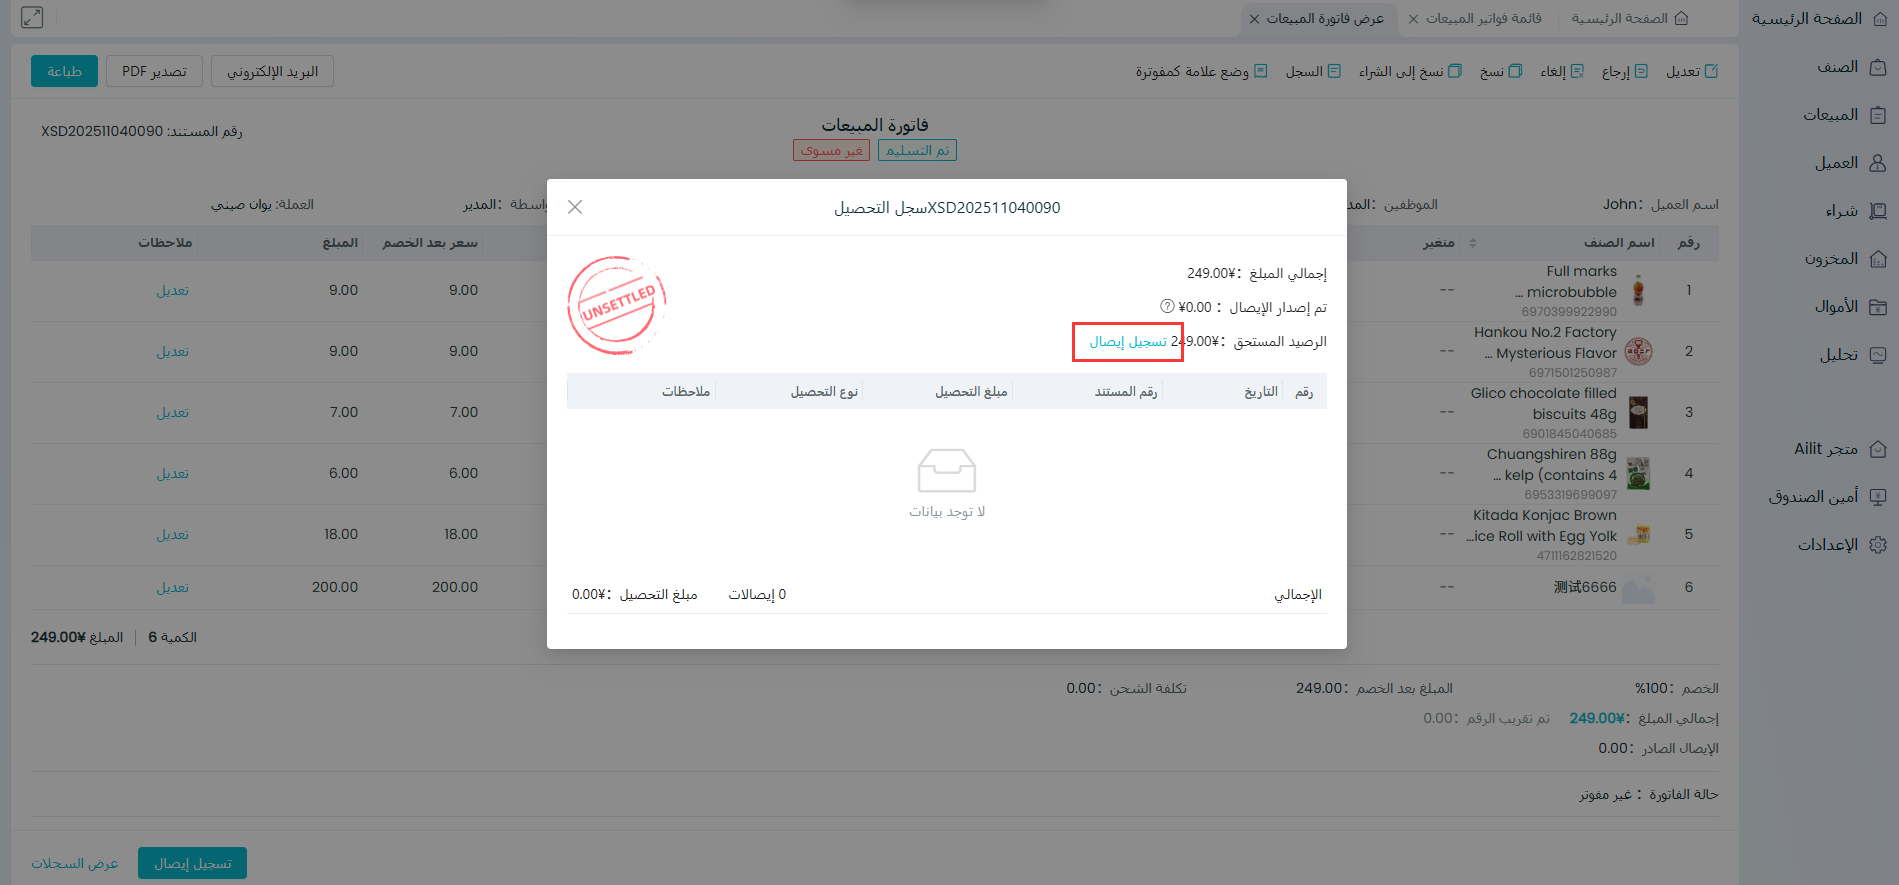Switch to الصفحة الرئيسية tab

coord(1629,19)
